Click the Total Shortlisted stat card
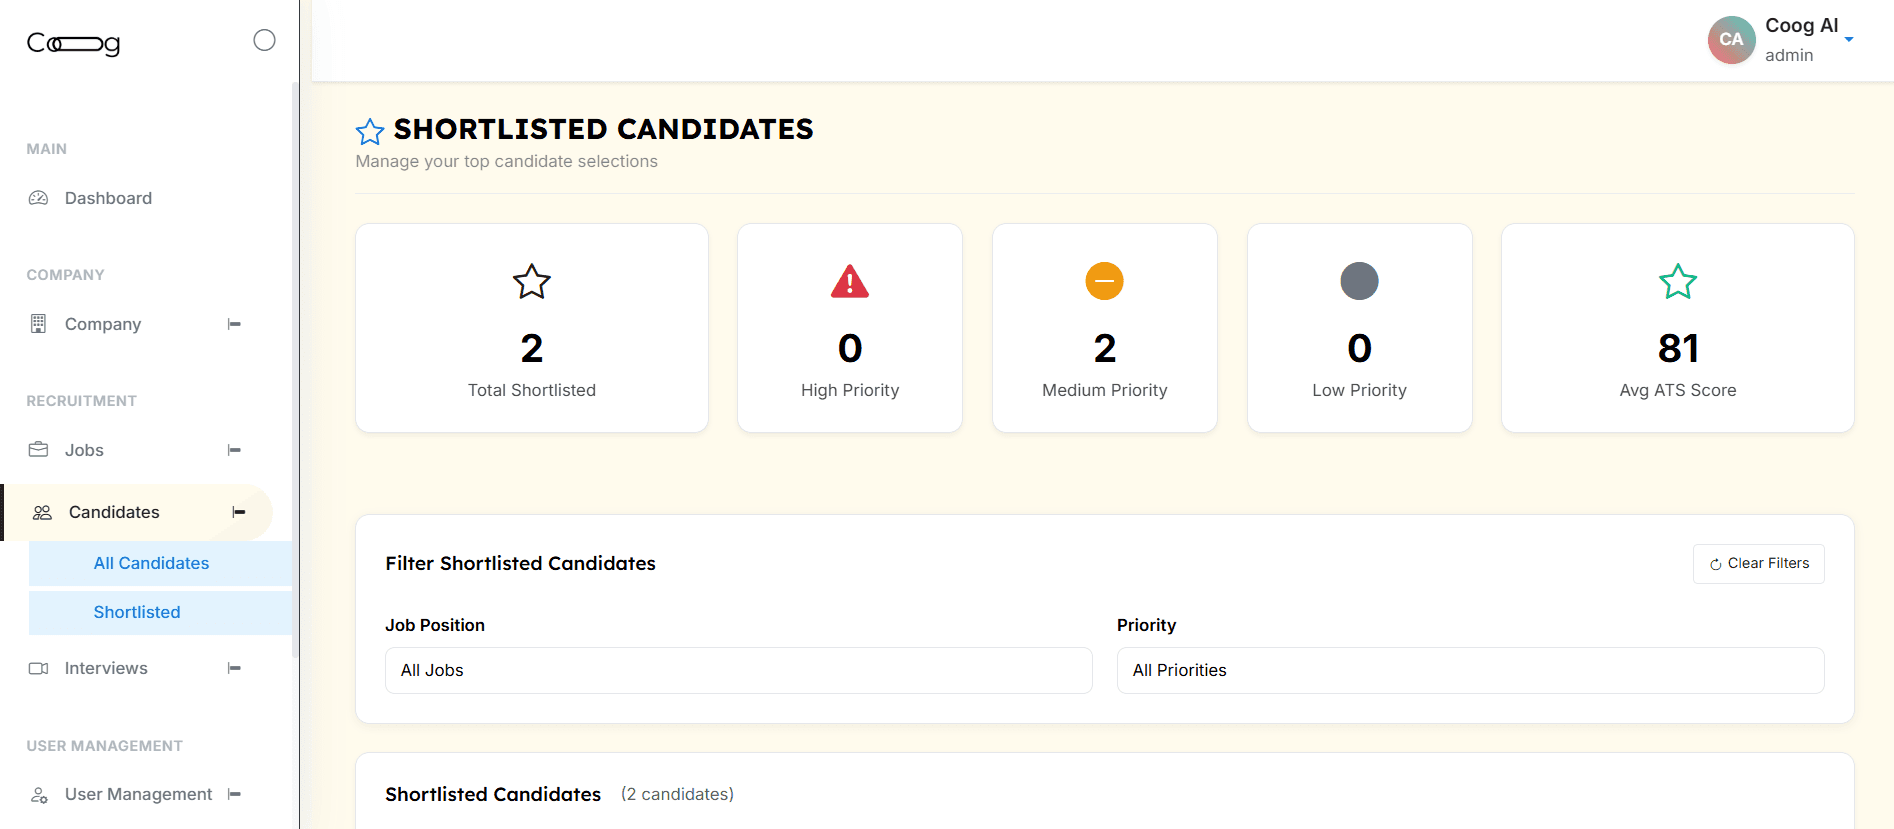This screenshot has height=829, width=1894. pos(532,328)
